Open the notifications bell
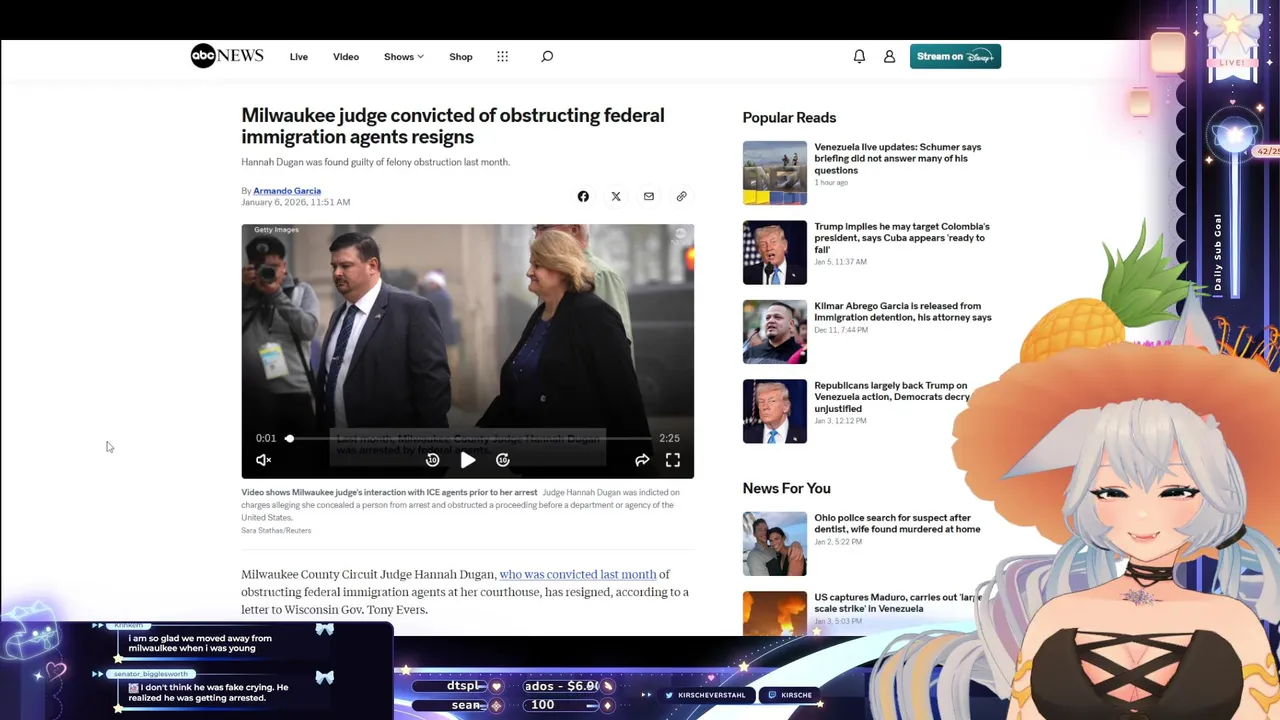This screenshot has height=720, width=1280. [x=859, y=57]
